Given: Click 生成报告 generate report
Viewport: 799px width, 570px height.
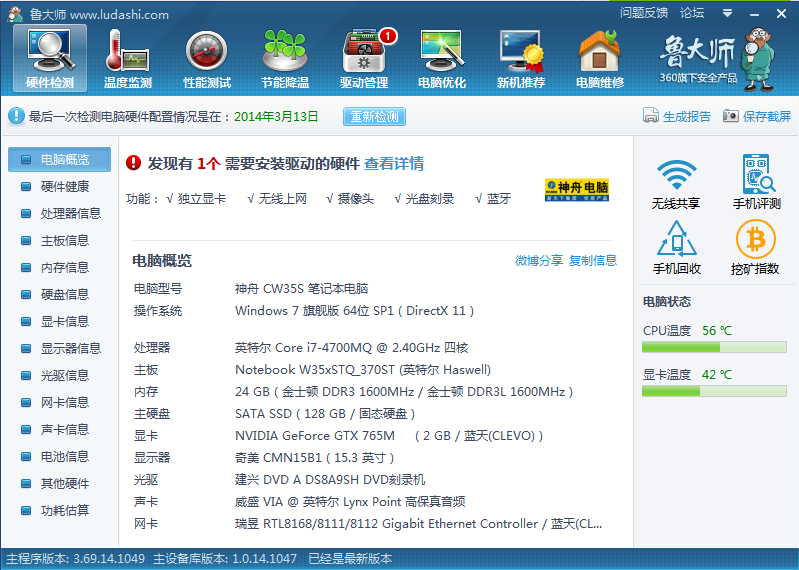Looking at the screenshot, I should click(677, 116).
